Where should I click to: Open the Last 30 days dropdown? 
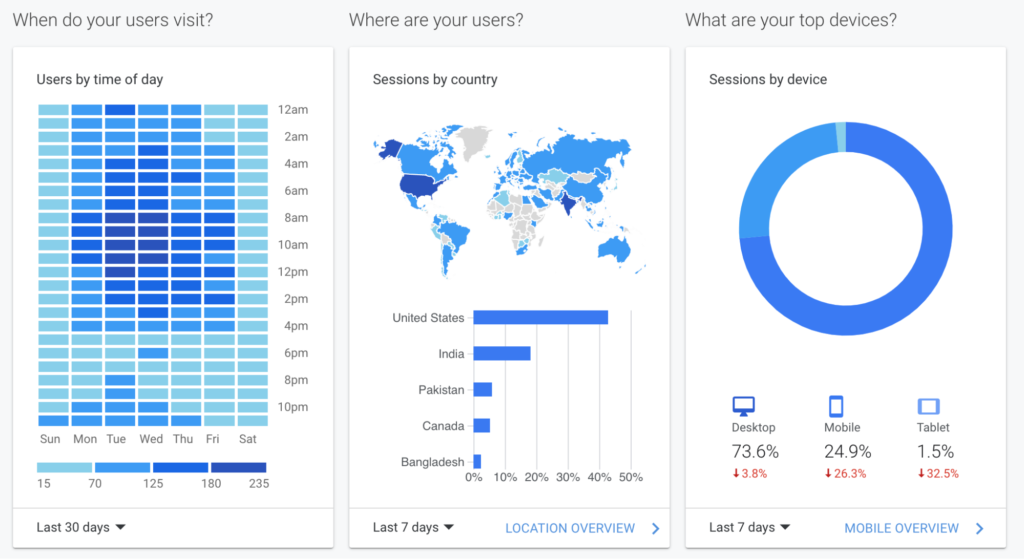click(81, 528)
